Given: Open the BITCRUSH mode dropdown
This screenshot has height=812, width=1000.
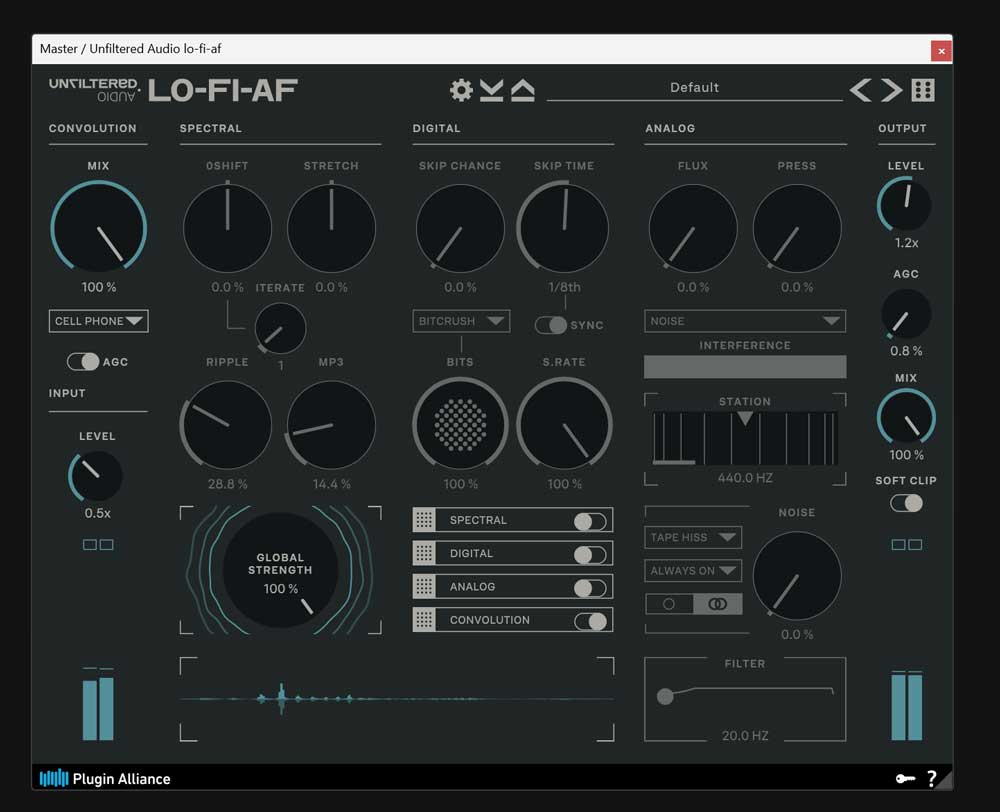Looking at the screenshot, I should [x=461, y=321].
